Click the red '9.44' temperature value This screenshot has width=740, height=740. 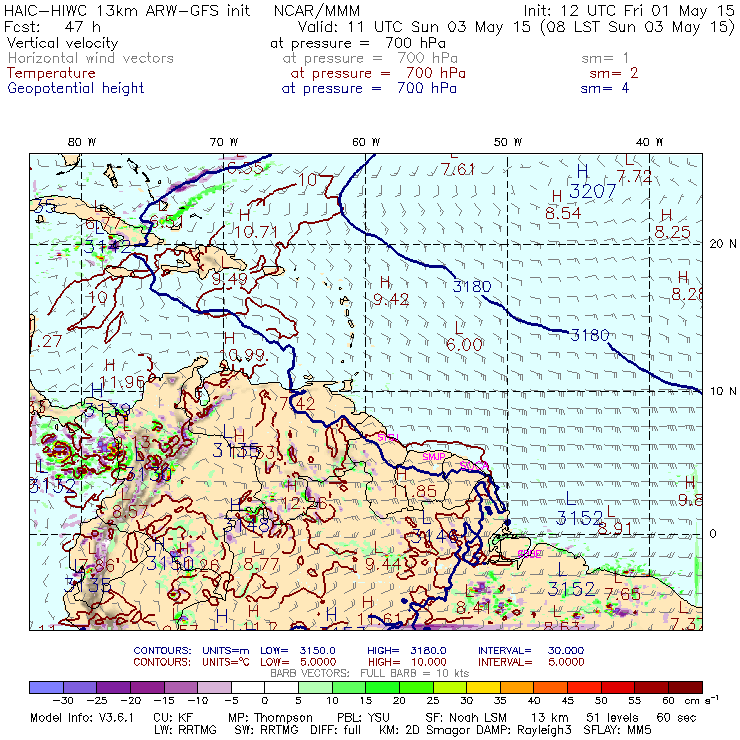(x=383, y=564)
